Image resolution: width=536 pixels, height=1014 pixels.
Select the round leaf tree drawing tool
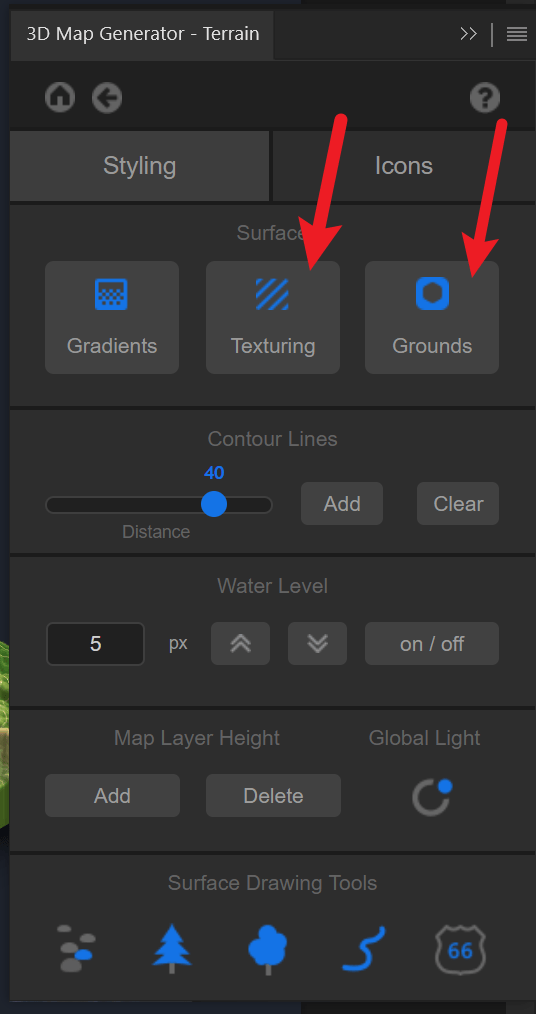(268, 949)
